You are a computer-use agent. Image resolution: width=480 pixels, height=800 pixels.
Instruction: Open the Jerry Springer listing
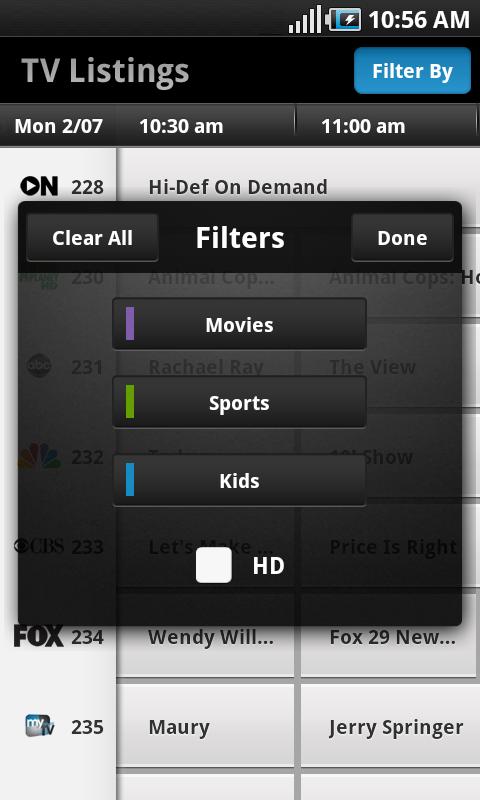(x=390, y=726)
